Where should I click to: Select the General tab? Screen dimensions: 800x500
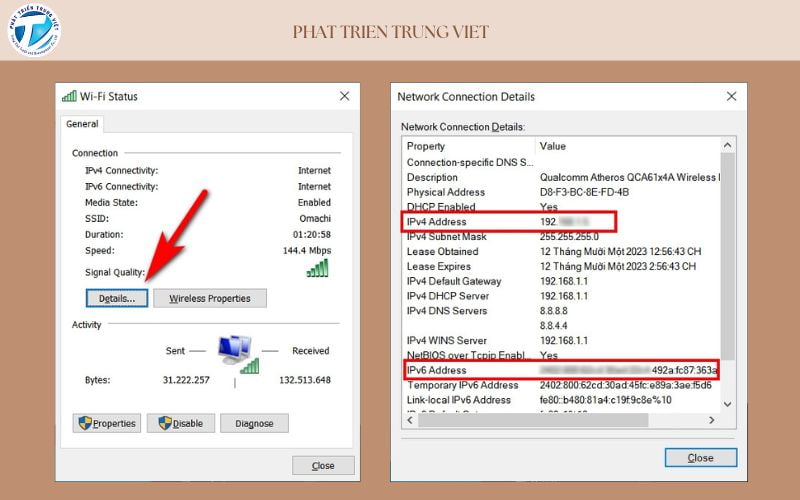[x=82, y=124]
